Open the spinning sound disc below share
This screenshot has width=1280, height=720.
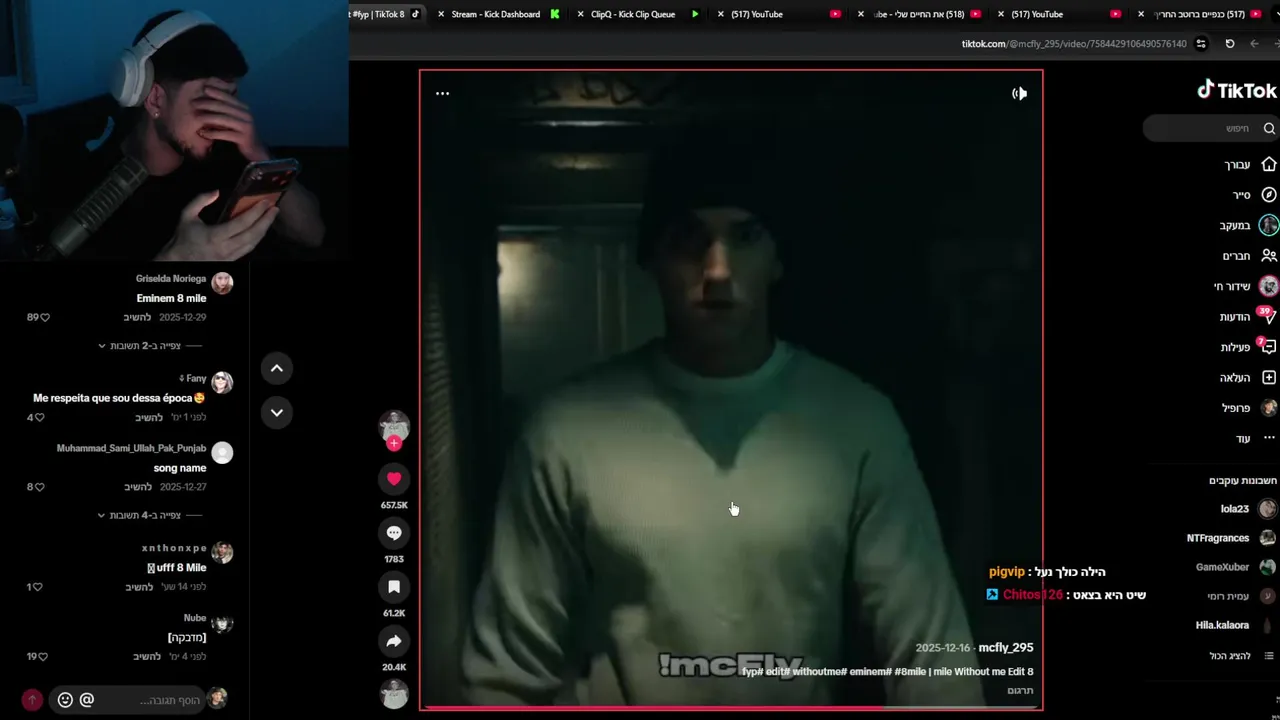(x=394, y=693)
